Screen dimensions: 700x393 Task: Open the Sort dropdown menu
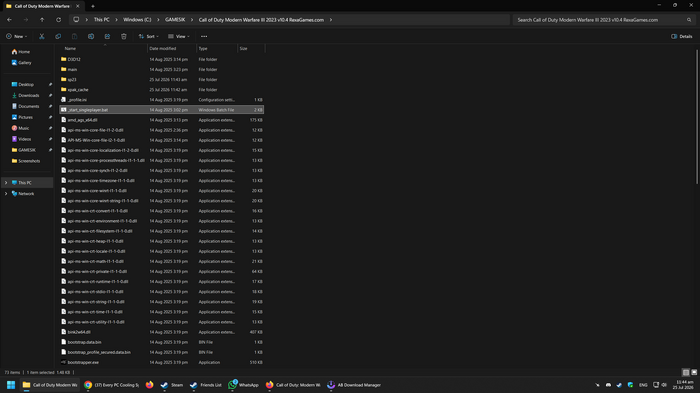[x=149, y=36]
